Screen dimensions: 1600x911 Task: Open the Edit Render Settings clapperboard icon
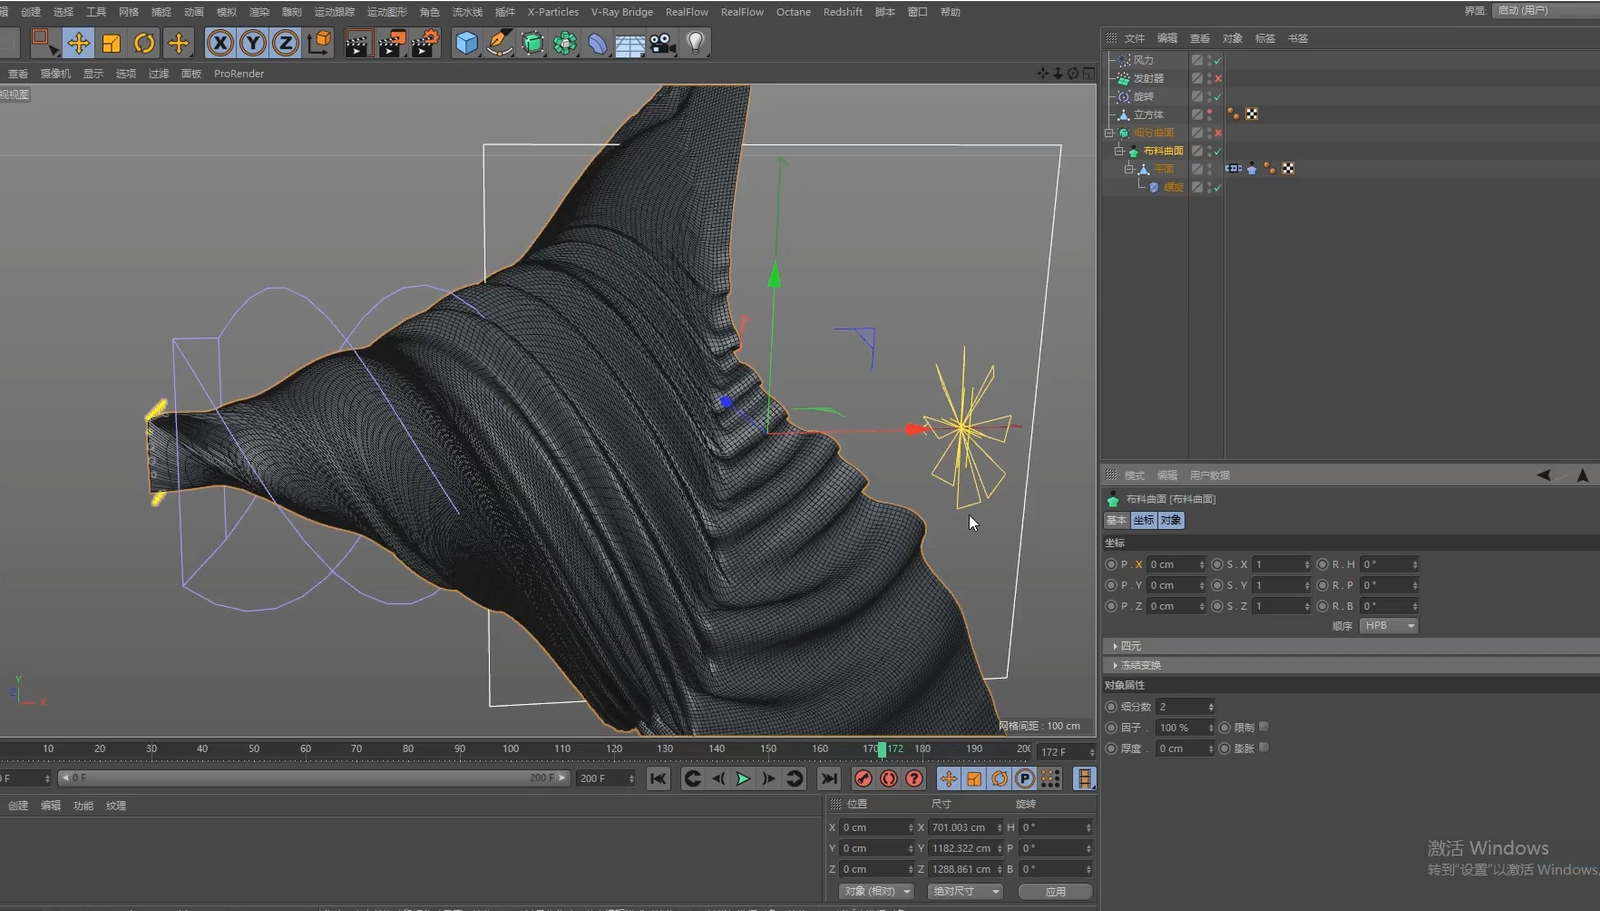[x=425, y=43]
